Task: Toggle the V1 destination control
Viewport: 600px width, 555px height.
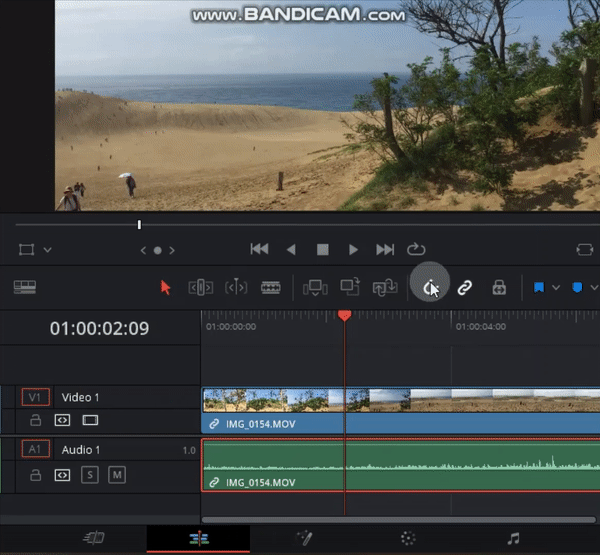Action: point(35,397)
